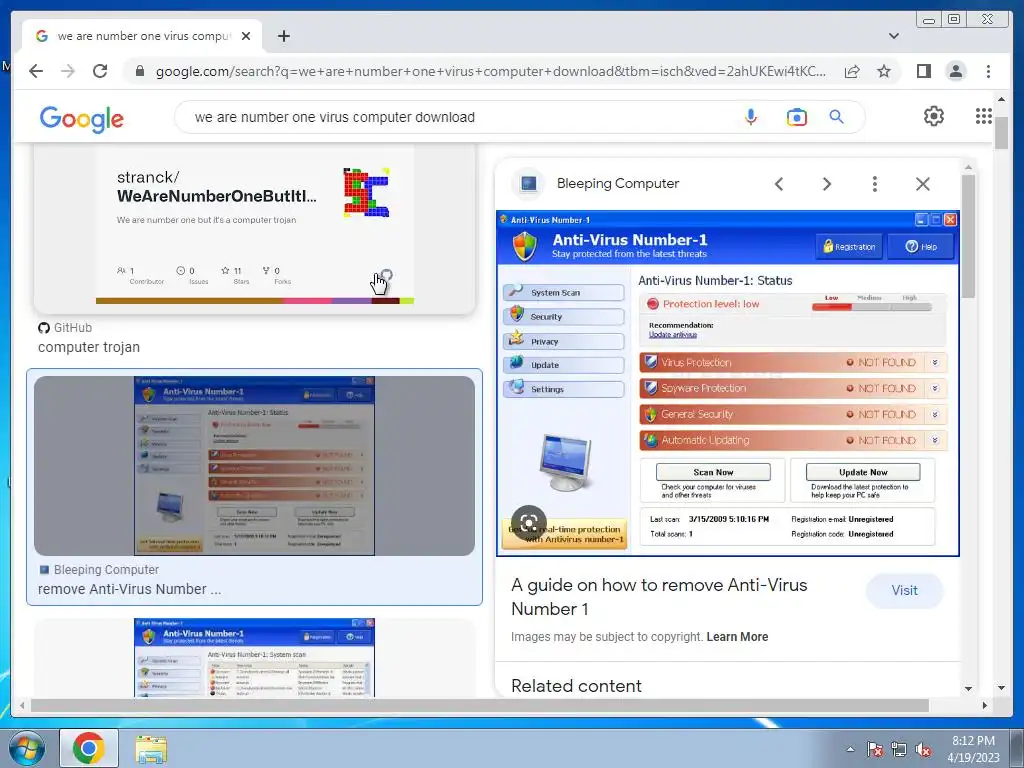
Task: Click page vertical scrollbar down arrow
Action: pyautogui.click(x=1001, y=688)
